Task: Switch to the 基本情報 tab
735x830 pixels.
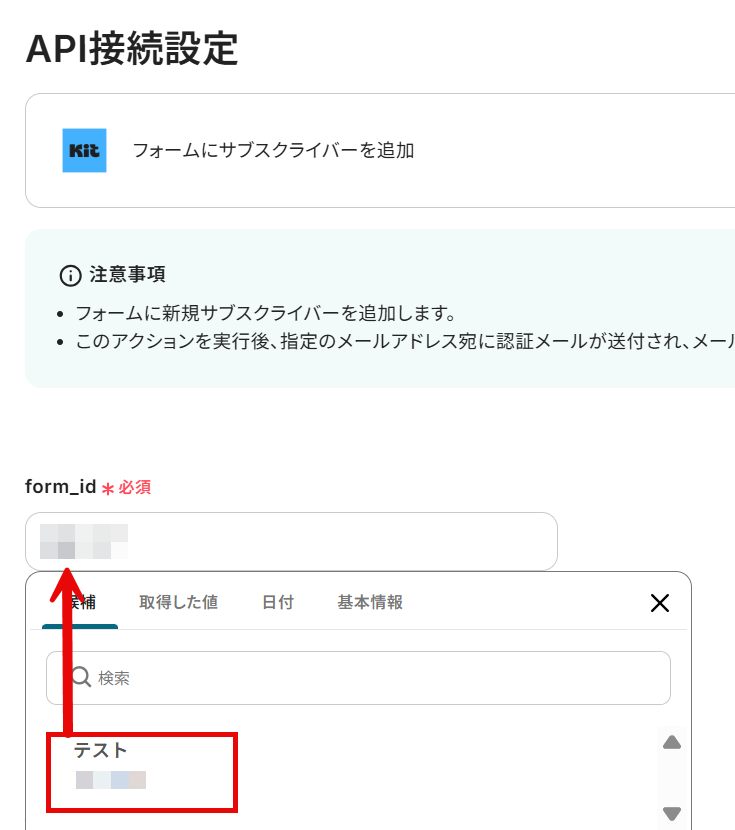Action: (370, 602)
